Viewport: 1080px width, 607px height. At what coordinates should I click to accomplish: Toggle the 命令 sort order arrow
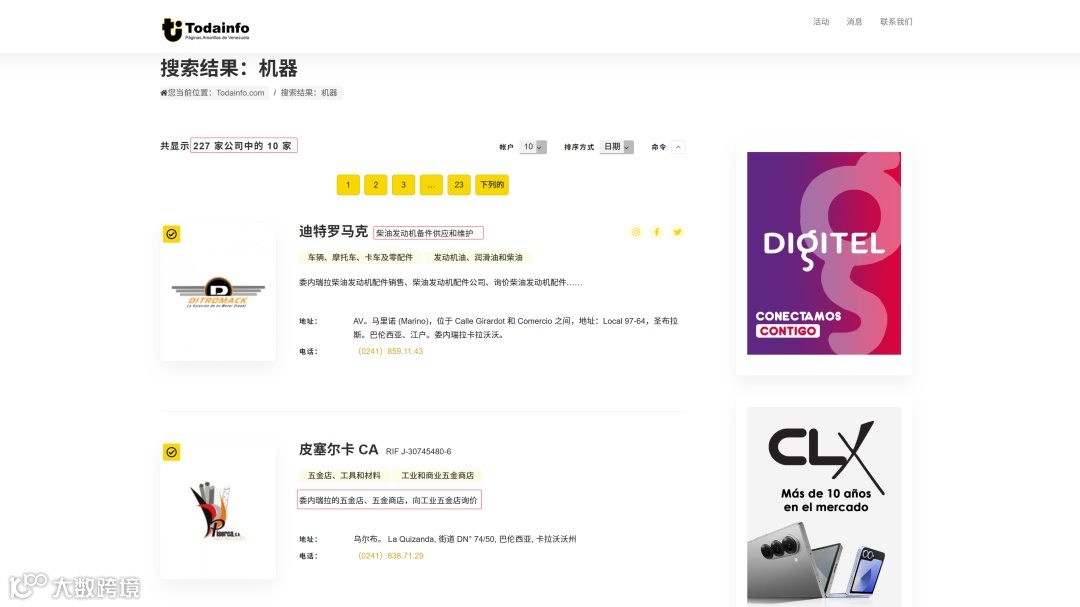point(678,147)
